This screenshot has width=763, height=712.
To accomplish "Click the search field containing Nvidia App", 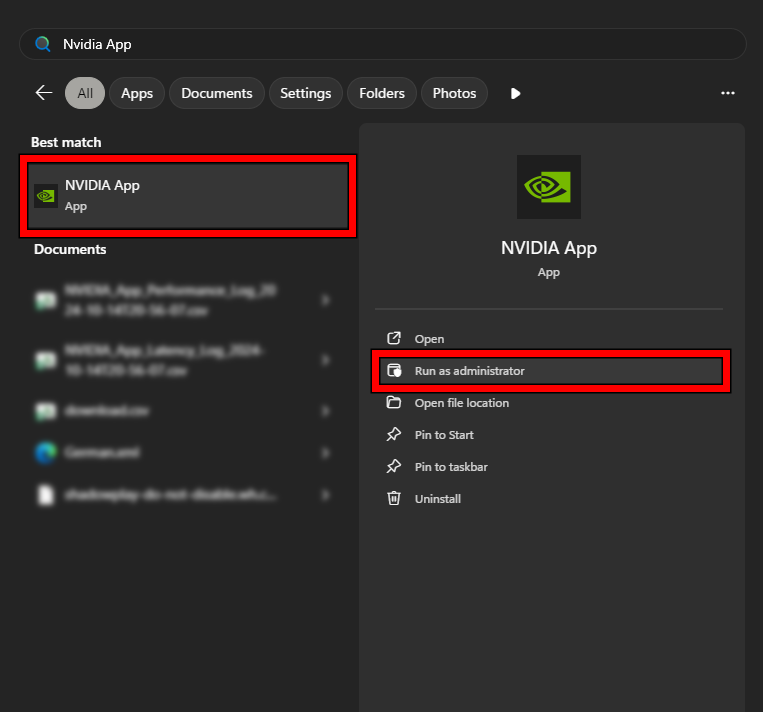I will click(400, 44).
